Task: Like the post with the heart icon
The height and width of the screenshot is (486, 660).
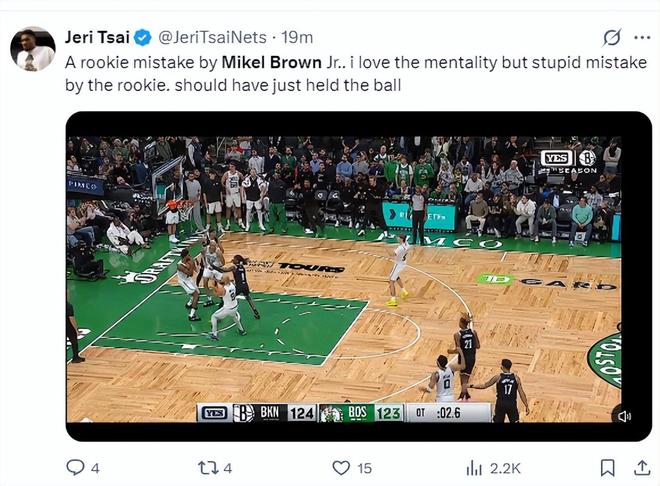Action: coord(341,468)
